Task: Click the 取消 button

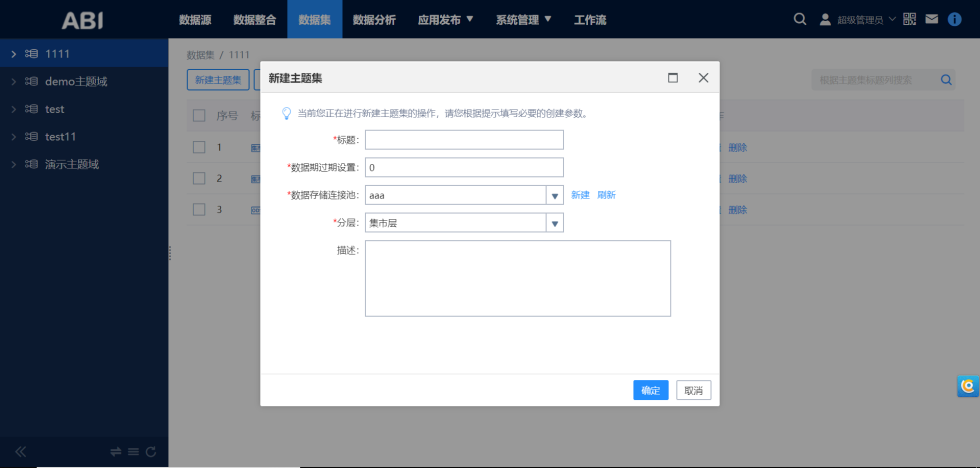Action: point(694,391)
